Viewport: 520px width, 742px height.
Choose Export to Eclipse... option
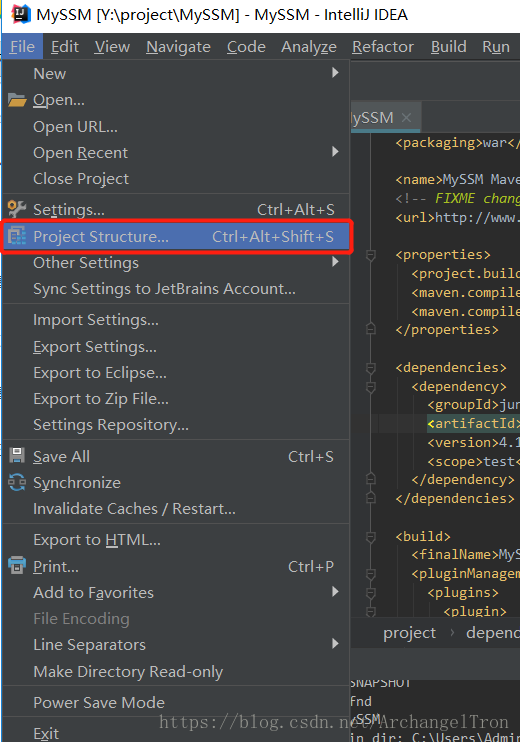(x=176, y=372)
